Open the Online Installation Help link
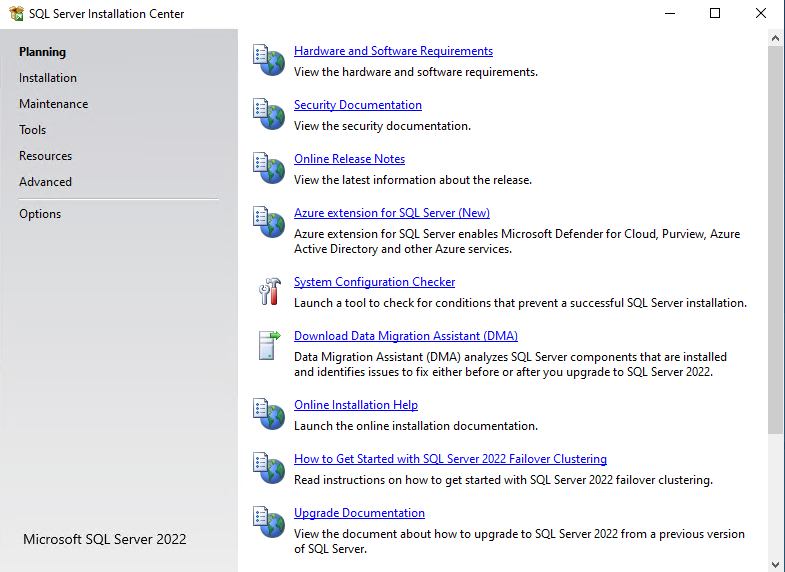 356,405
